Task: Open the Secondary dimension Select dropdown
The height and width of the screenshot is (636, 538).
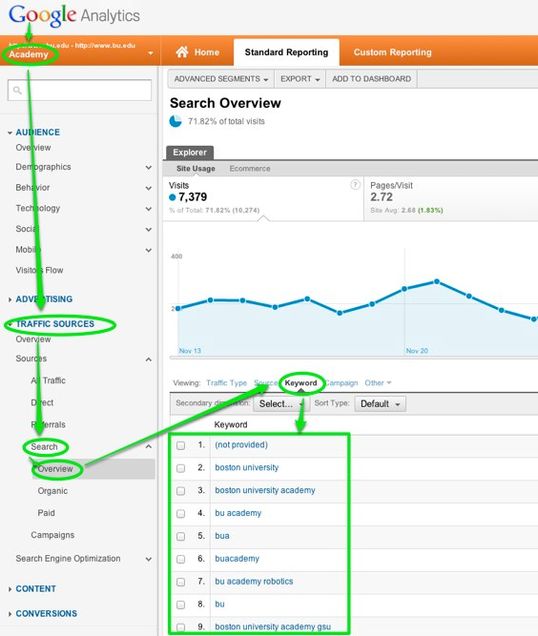Action: [281, 404]
